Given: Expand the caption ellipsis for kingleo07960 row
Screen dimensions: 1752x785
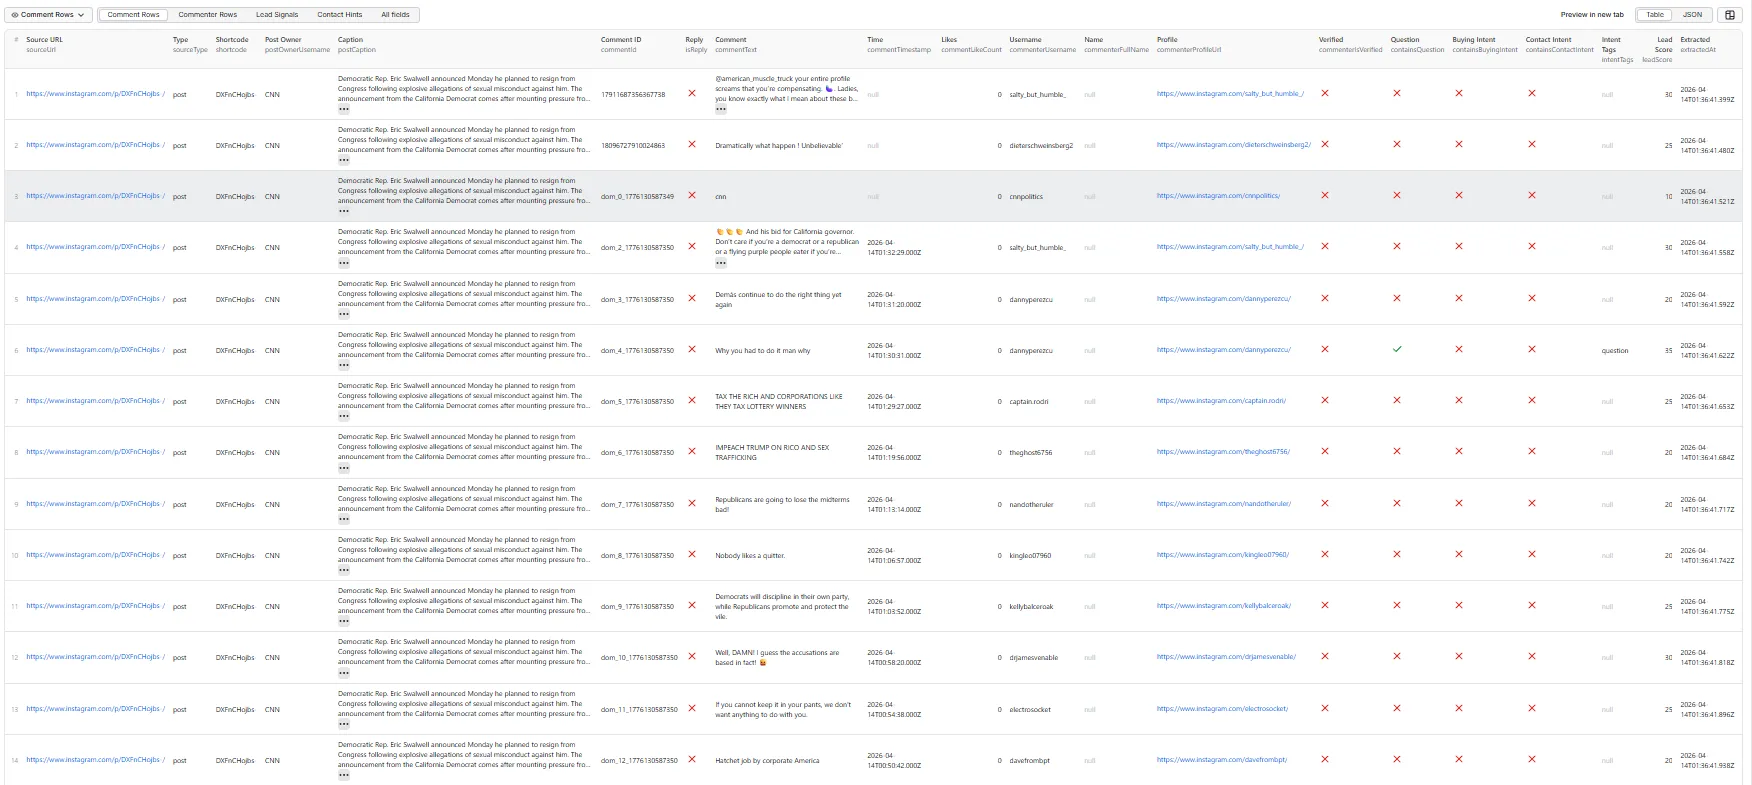Looking at the screenshot, I should pos(344,570).
